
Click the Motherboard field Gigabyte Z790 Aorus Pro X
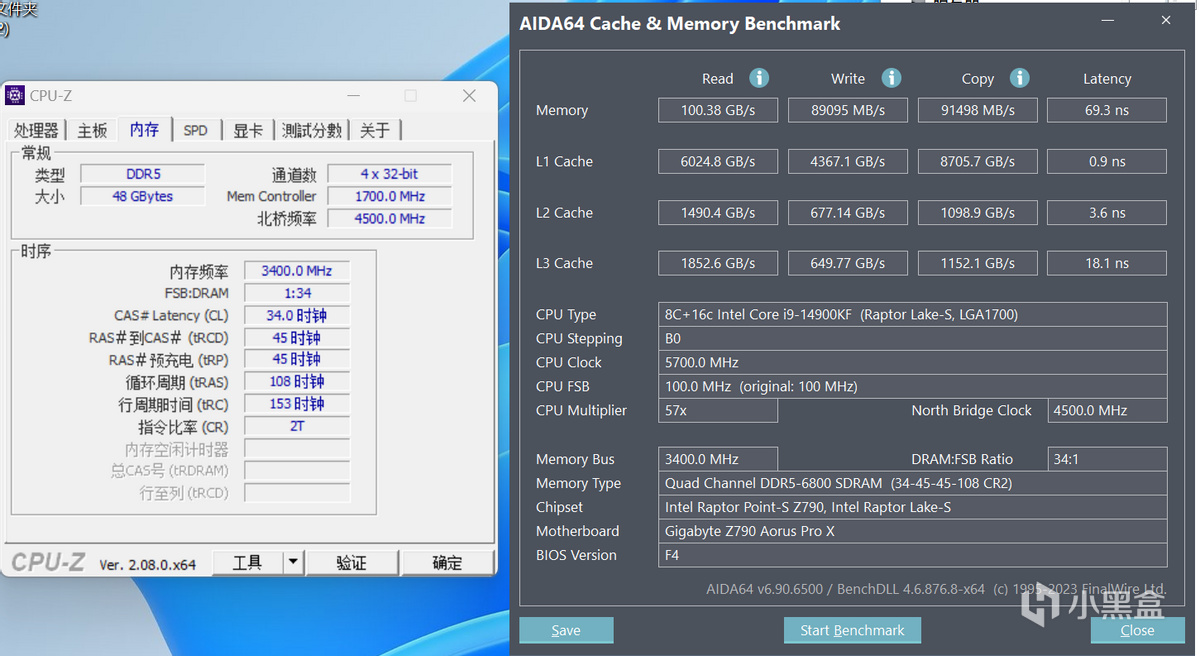pyautogui.click(x=912, y=531)
